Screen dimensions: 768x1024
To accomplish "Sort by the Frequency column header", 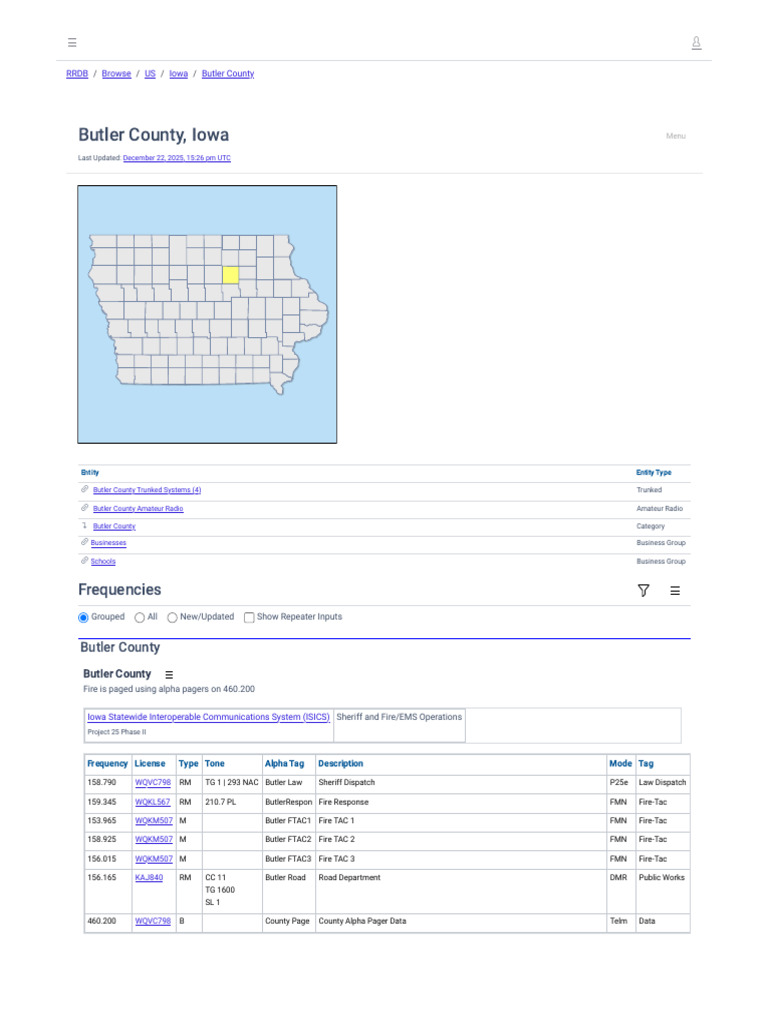I will coord(108,763).
